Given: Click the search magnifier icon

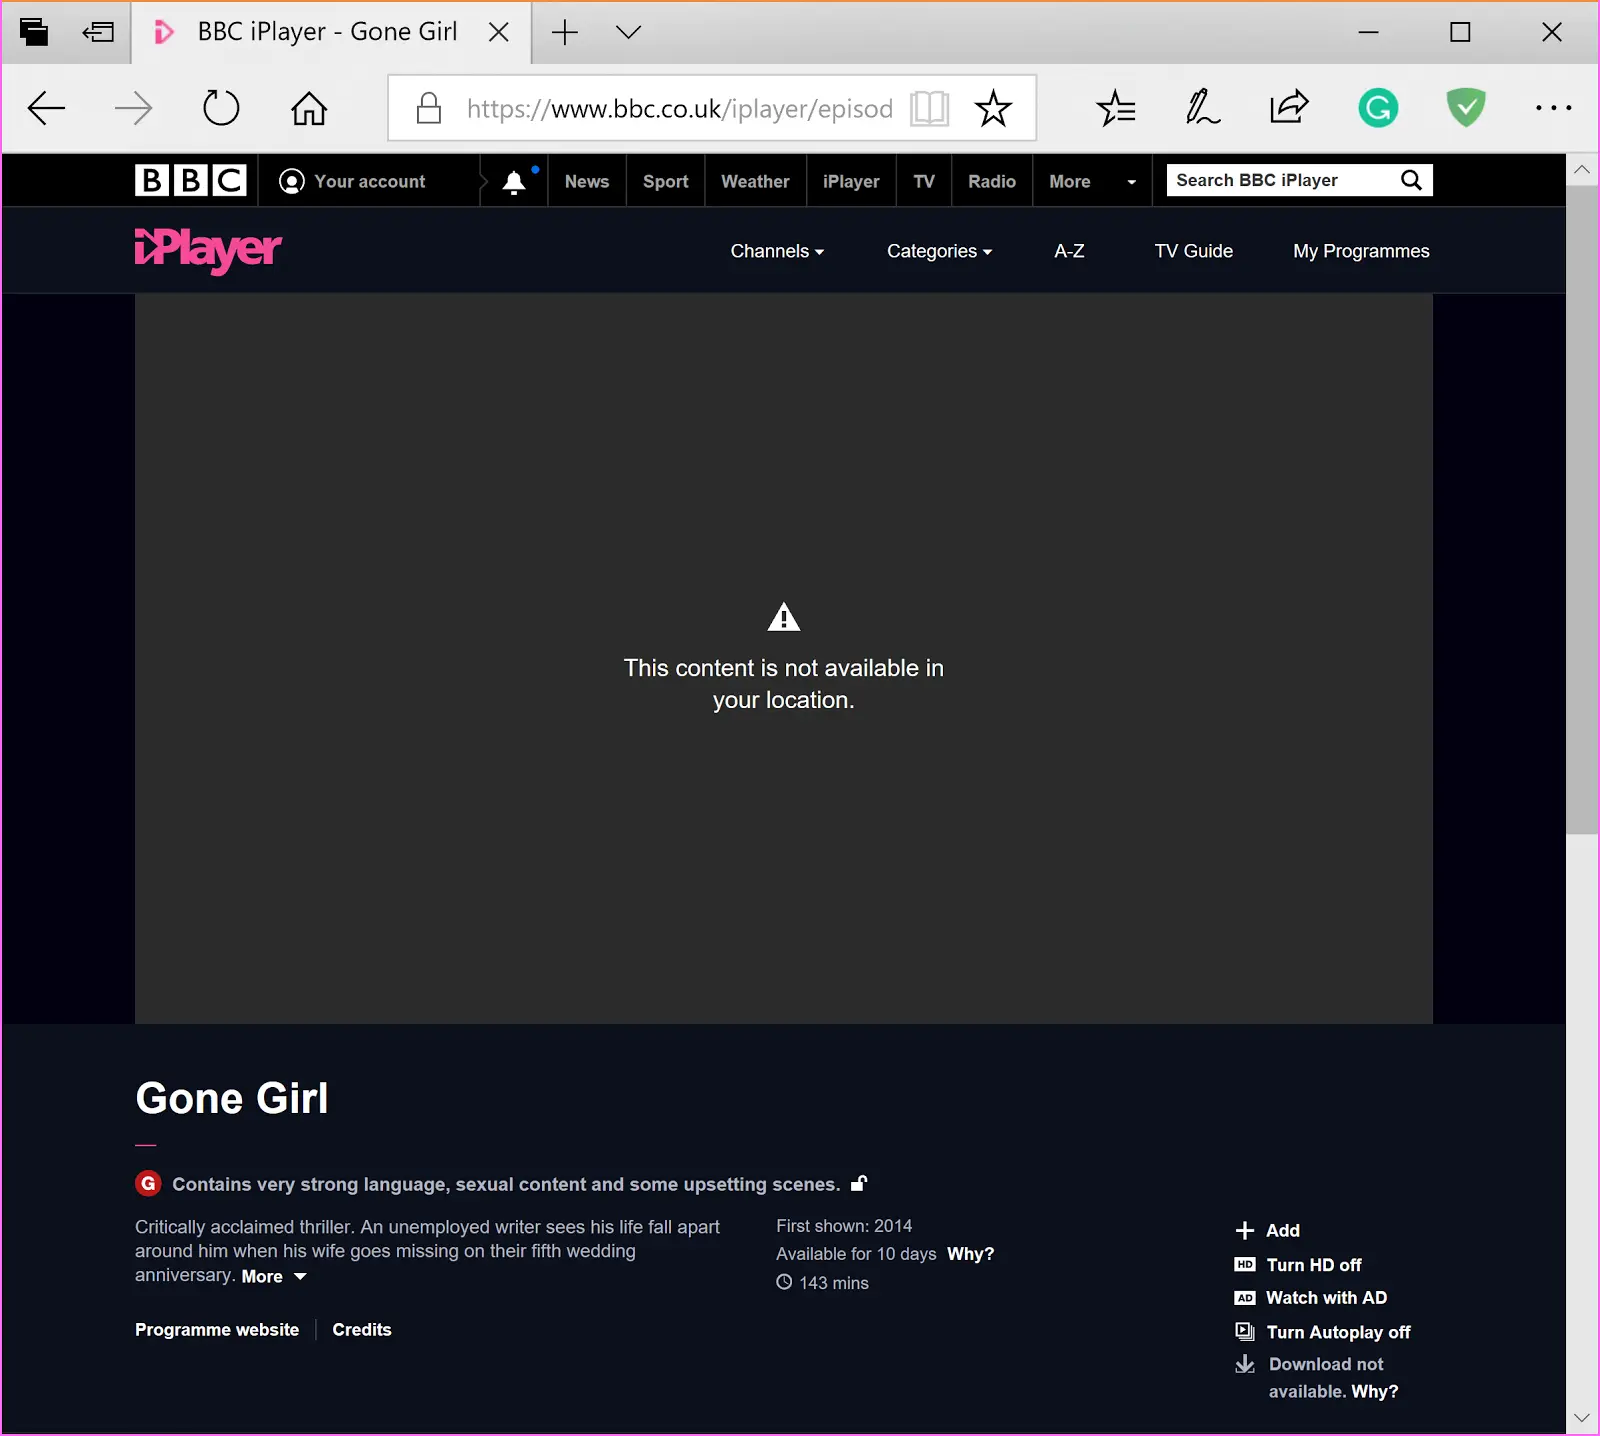Looking at the screenshot, I should pos(1411,180).
